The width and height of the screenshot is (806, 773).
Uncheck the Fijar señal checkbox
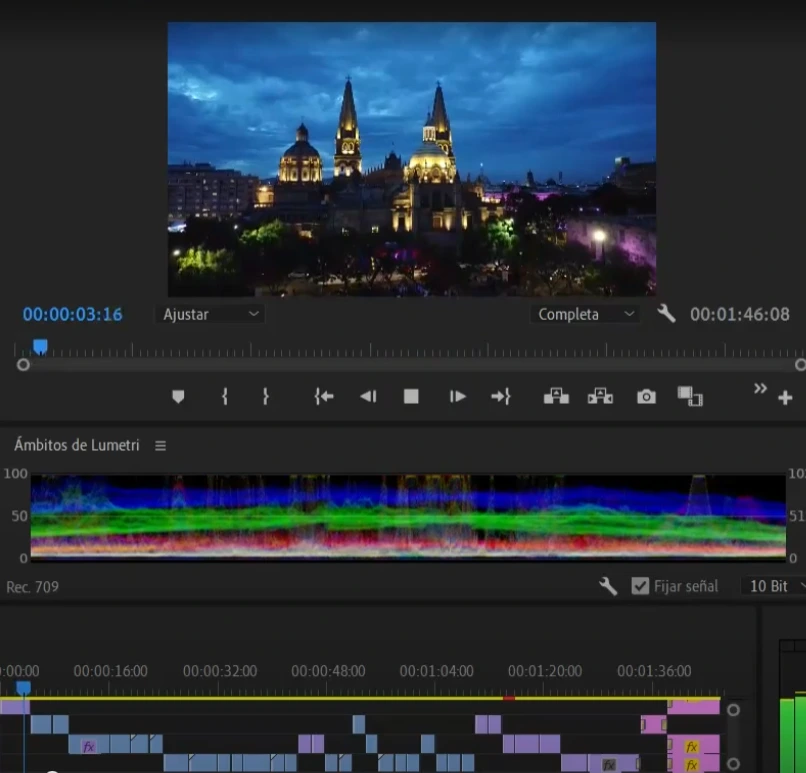(x=641, y=586)
